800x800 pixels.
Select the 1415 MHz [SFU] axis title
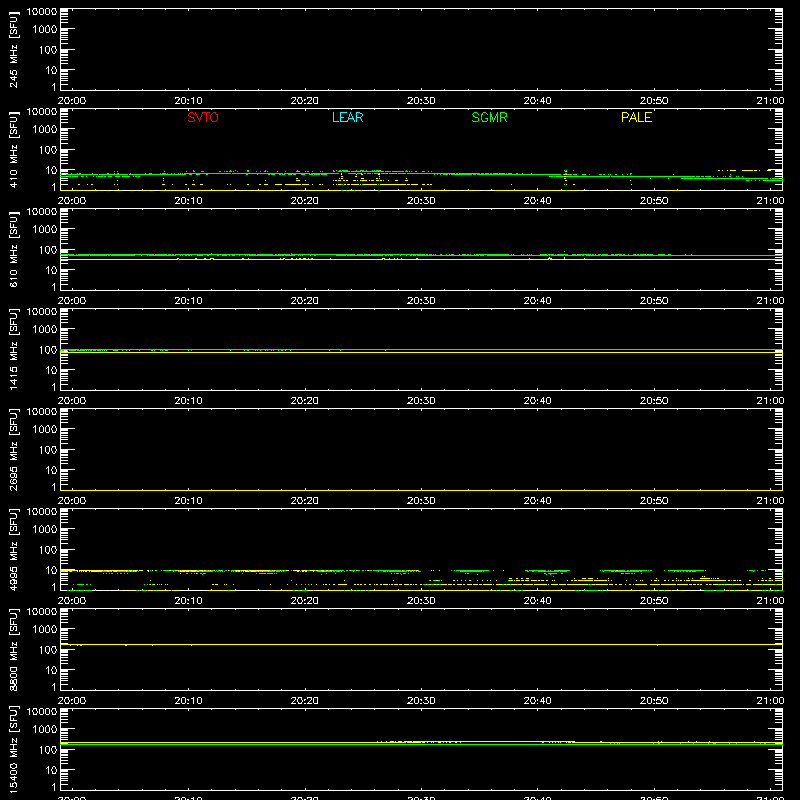coord(13,349)
